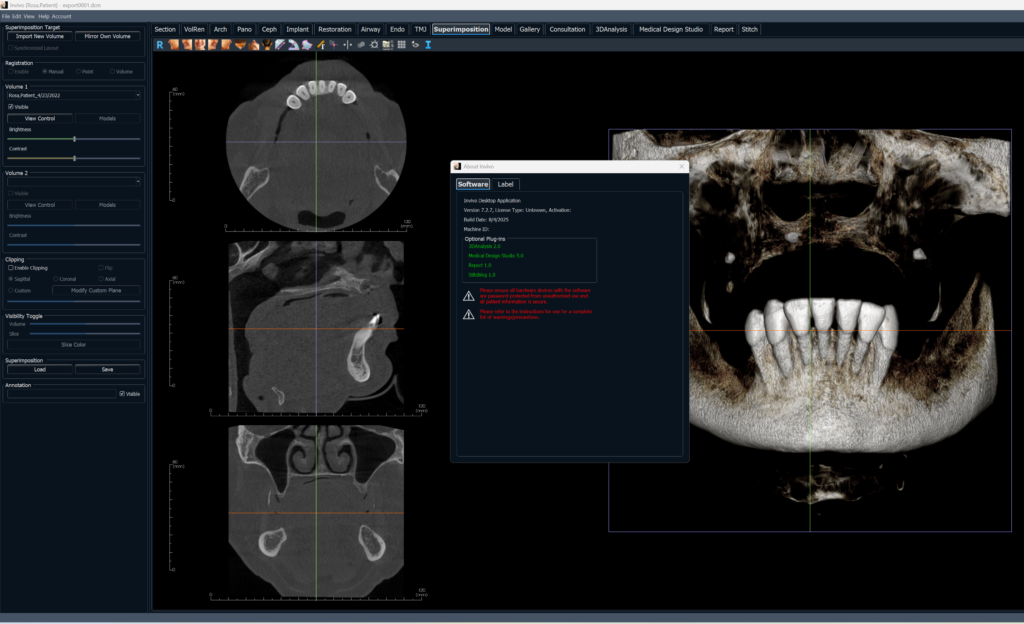Select the Back of head view icon
The width and height of the screenshot is (1024, 624).
coord(267,44)
